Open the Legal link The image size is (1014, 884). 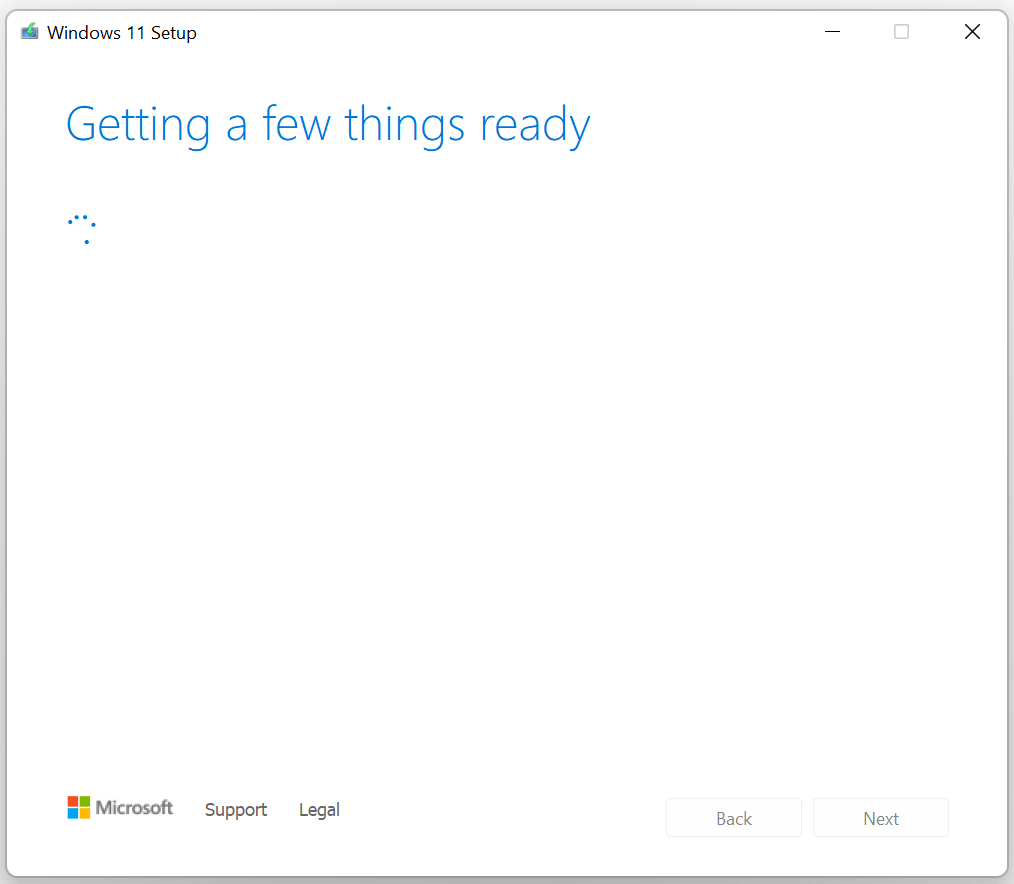click(x=319, y=810)
